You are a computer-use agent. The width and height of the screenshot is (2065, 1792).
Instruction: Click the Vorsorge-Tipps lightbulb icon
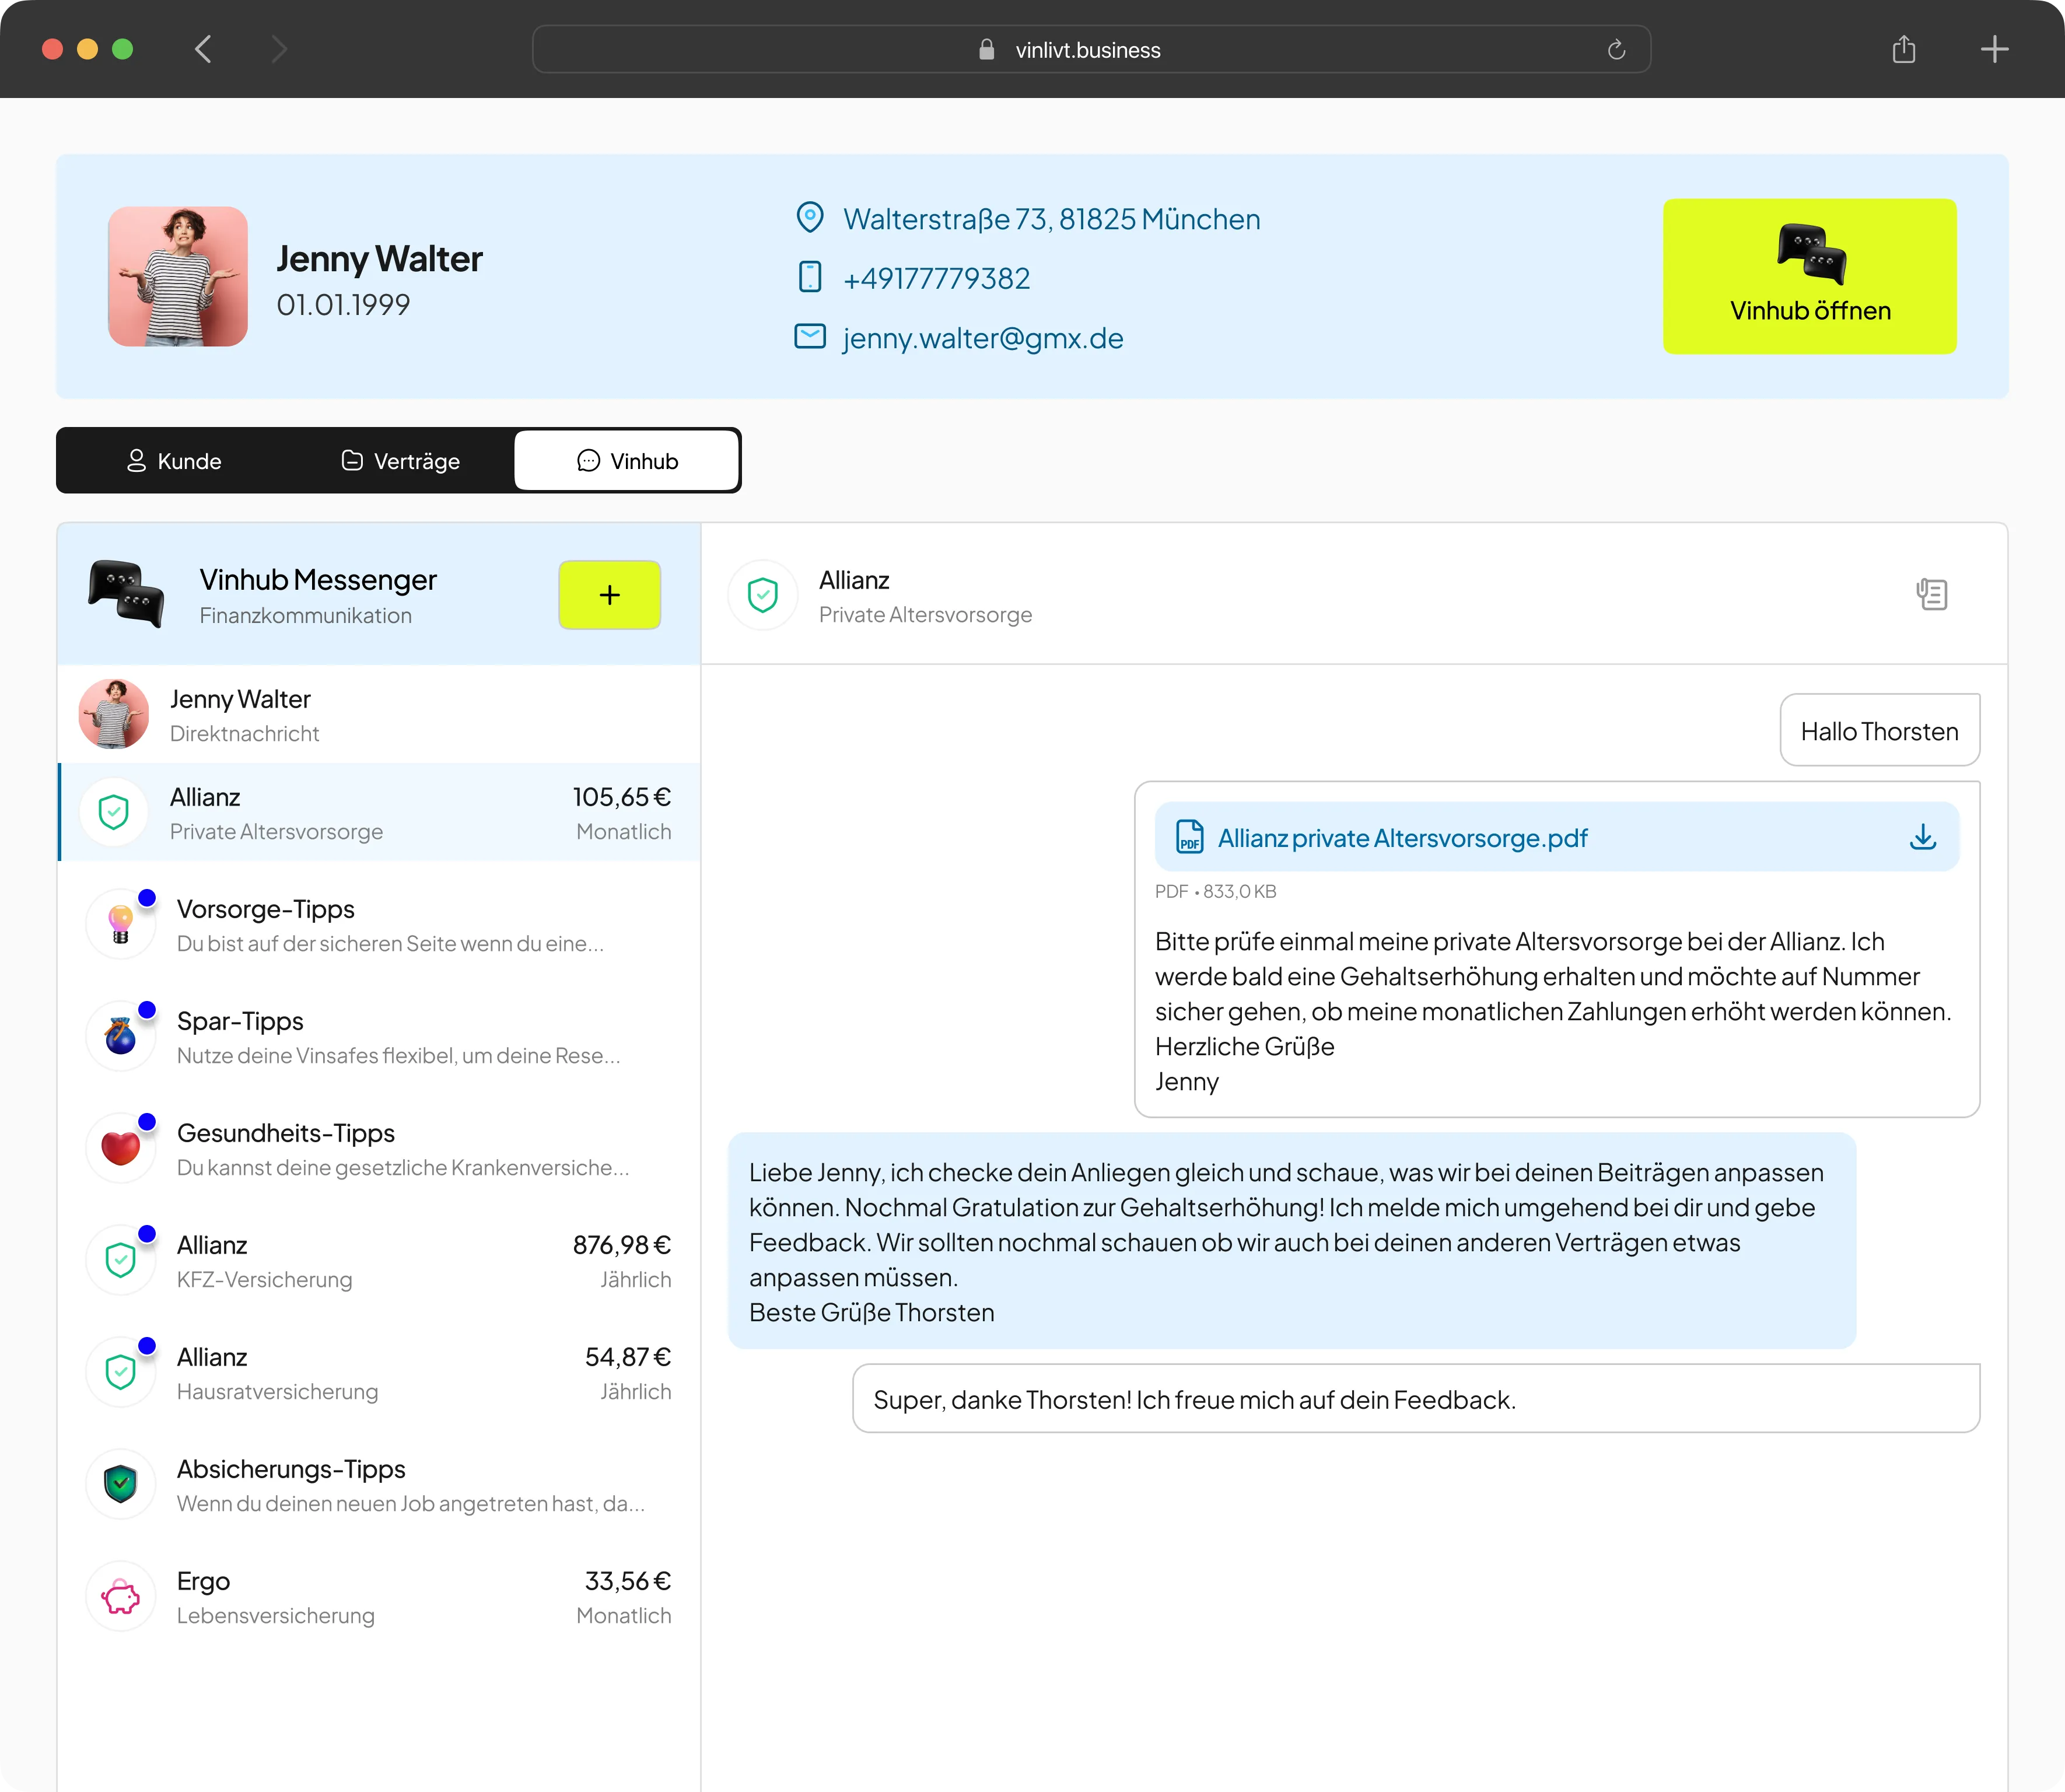pos(121,923)
